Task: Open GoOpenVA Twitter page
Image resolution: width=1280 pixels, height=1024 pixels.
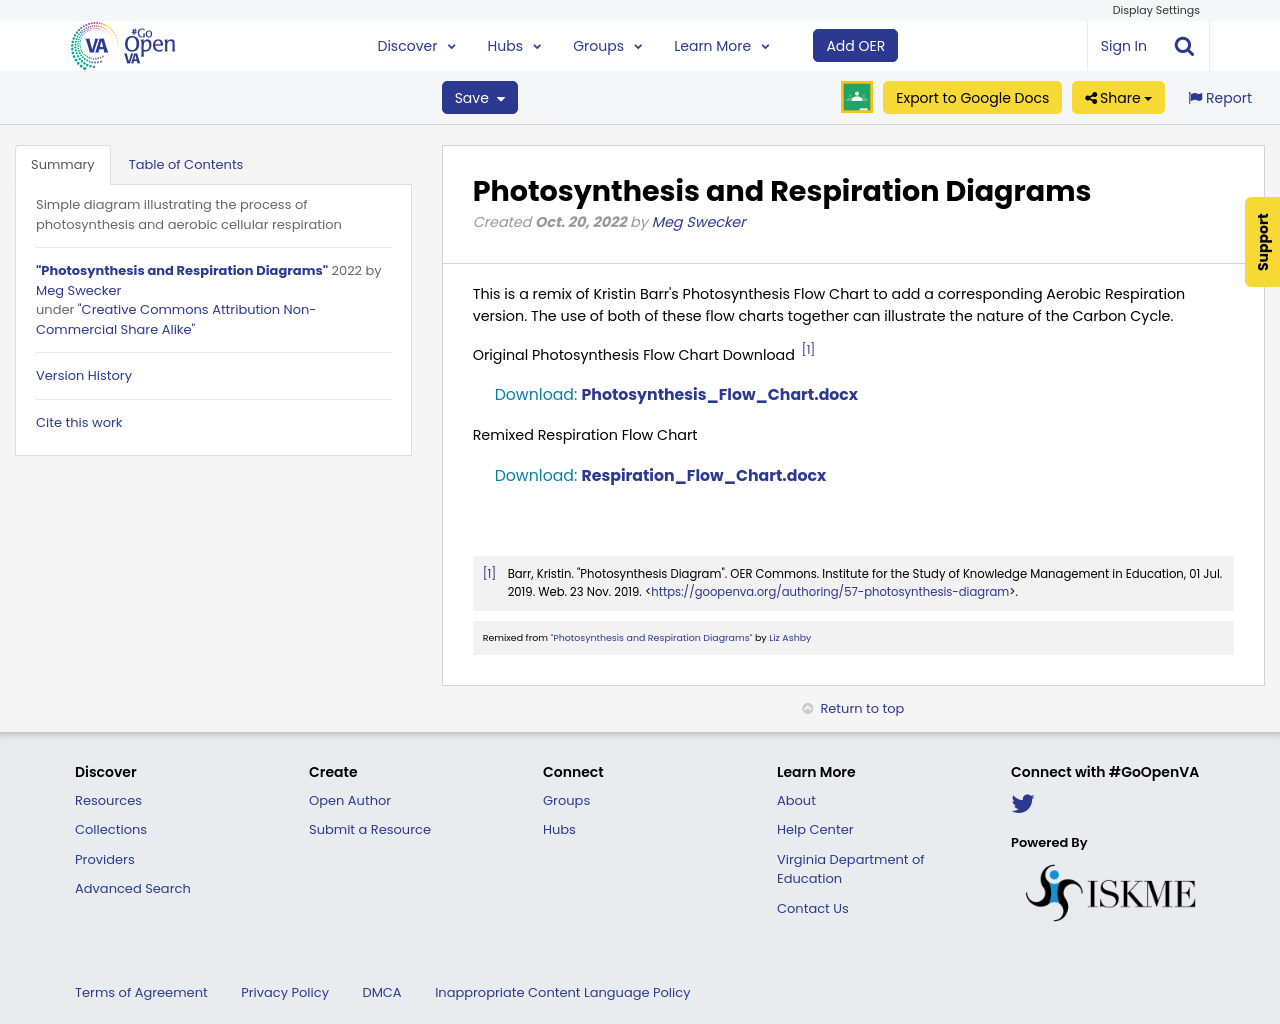Action: point(1022,802)
